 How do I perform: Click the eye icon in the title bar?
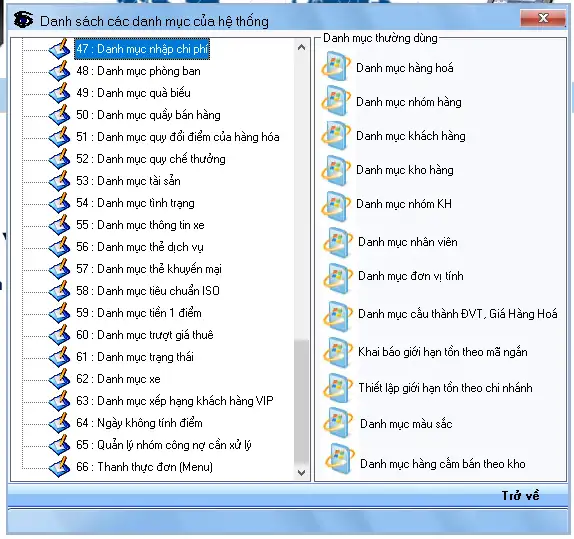point(23,20)
